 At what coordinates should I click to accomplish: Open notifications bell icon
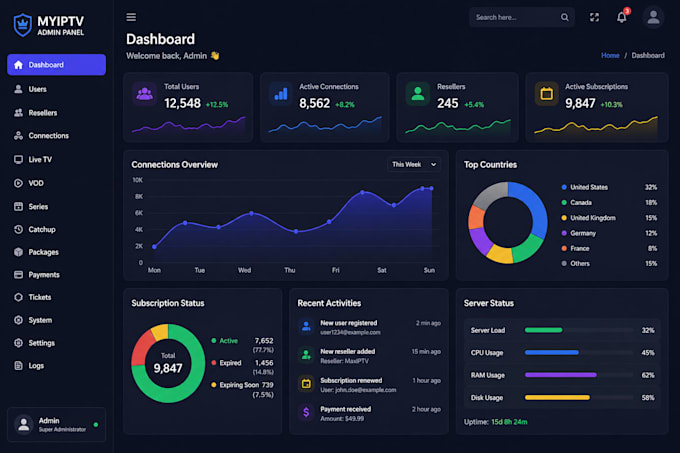pos(621,17)
